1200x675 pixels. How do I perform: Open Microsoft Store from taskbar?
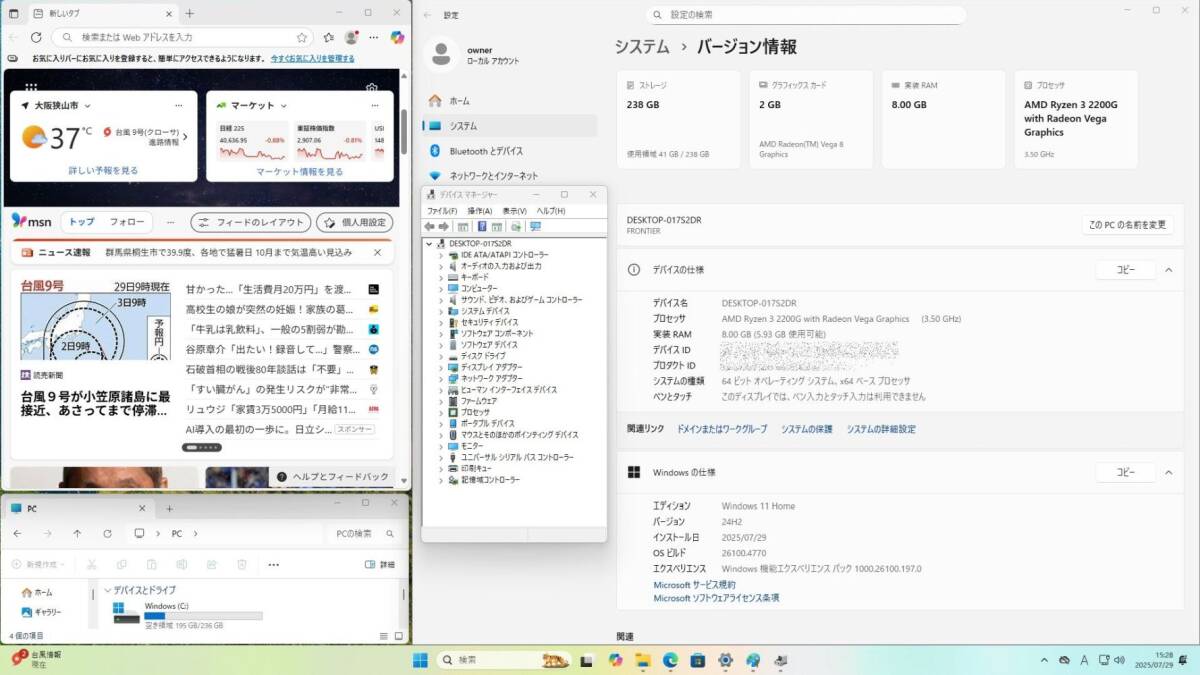tap(697, 660)
